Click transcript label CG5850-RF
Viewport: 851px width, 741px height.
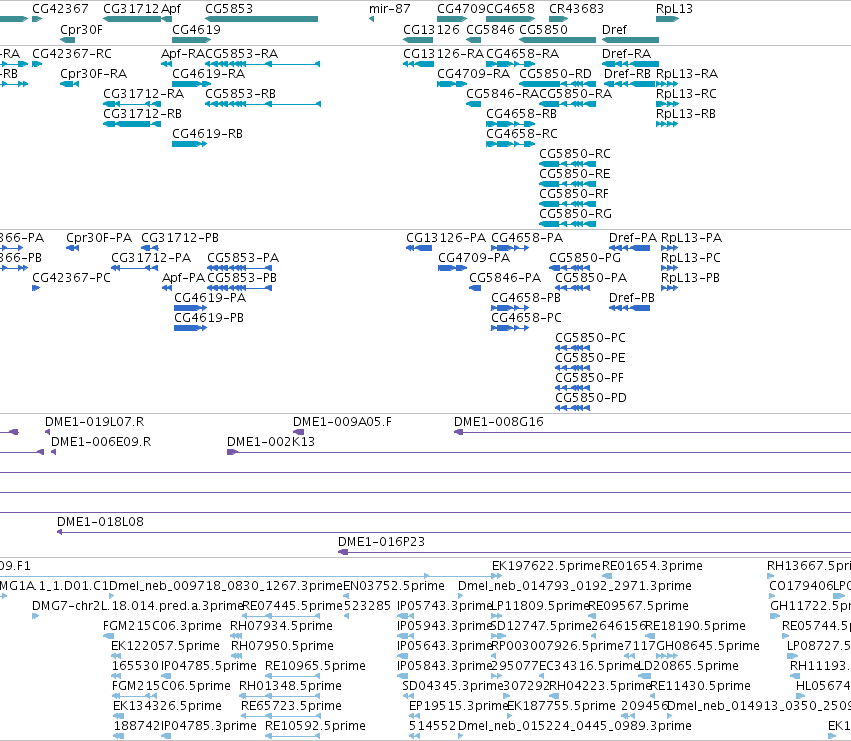574,194
